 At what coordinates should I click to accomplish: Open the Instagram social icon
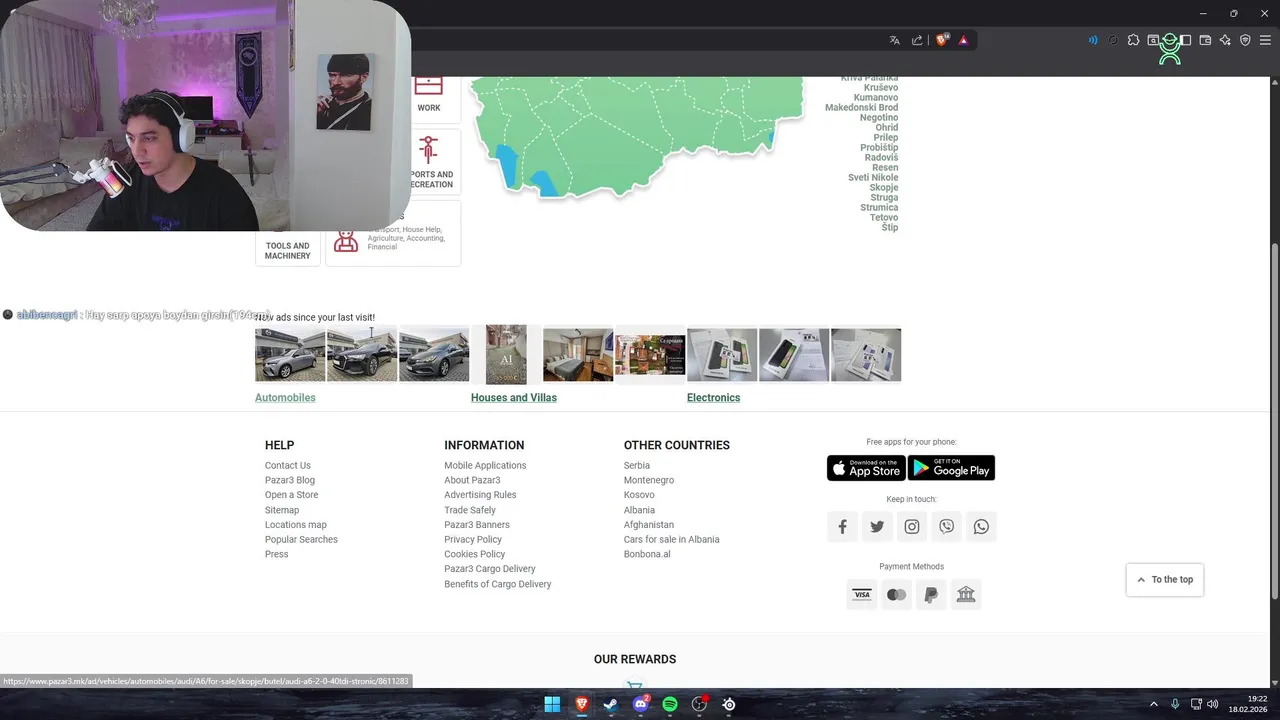pos(912,527)
